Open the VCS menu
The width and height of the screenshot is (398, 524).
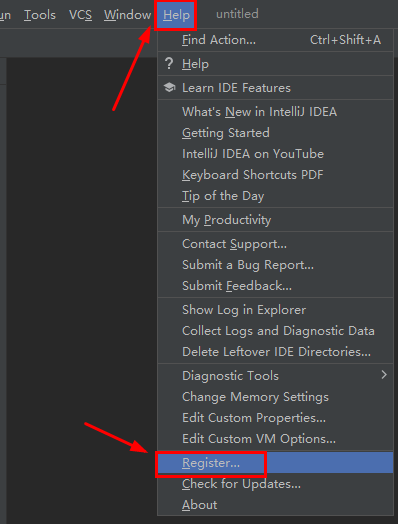pyautogui.click(x=80, y=15)
